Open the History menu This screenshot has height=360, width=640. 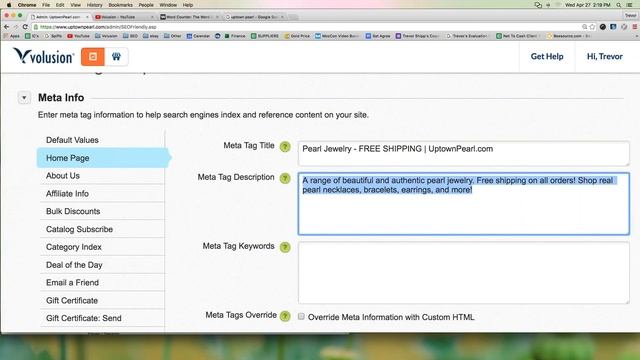pyautogui.click(x=94, y=5)
